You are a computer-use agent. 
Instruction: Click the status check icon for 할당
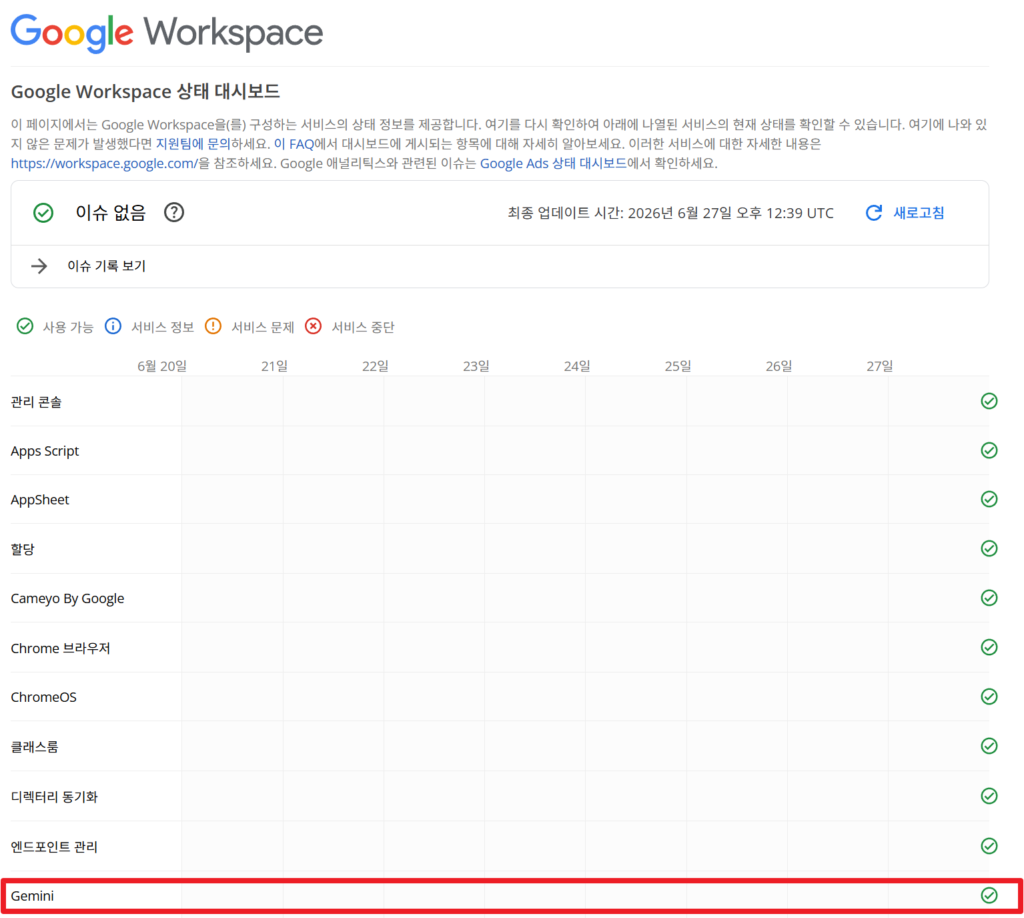(x=989, y=548)
